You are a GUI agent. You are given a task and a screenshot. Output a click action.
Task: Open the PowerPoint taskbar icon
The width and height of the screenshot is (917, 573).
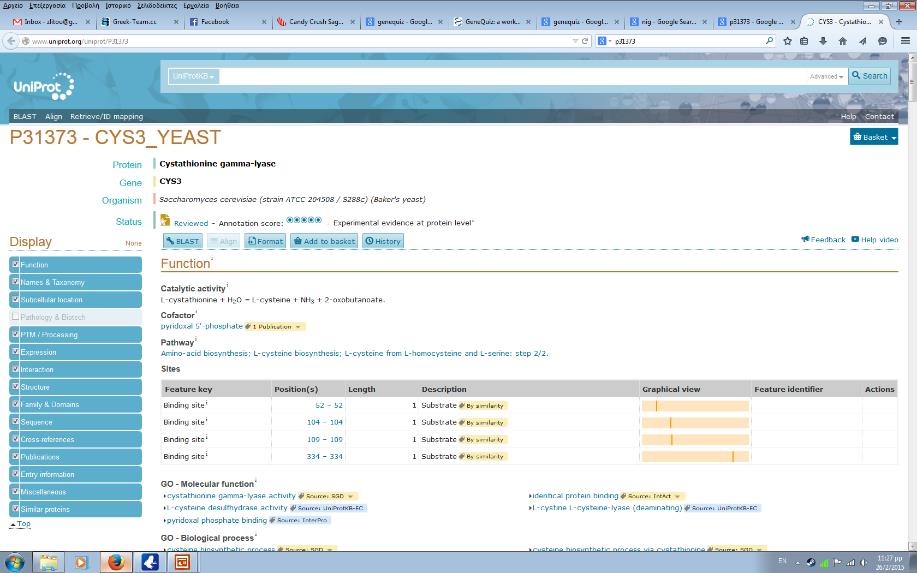182,562
